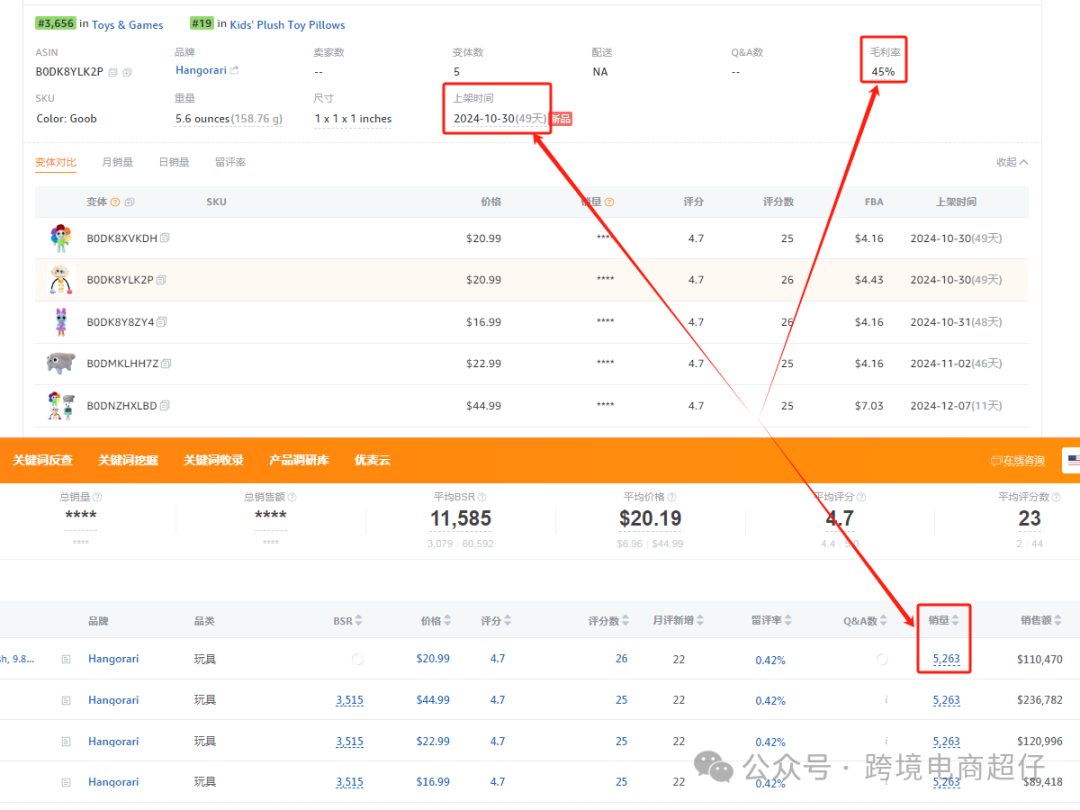Show help for 平均评分数 metric
Screen dimensions: 1080x810
[x=1057, y=497]
